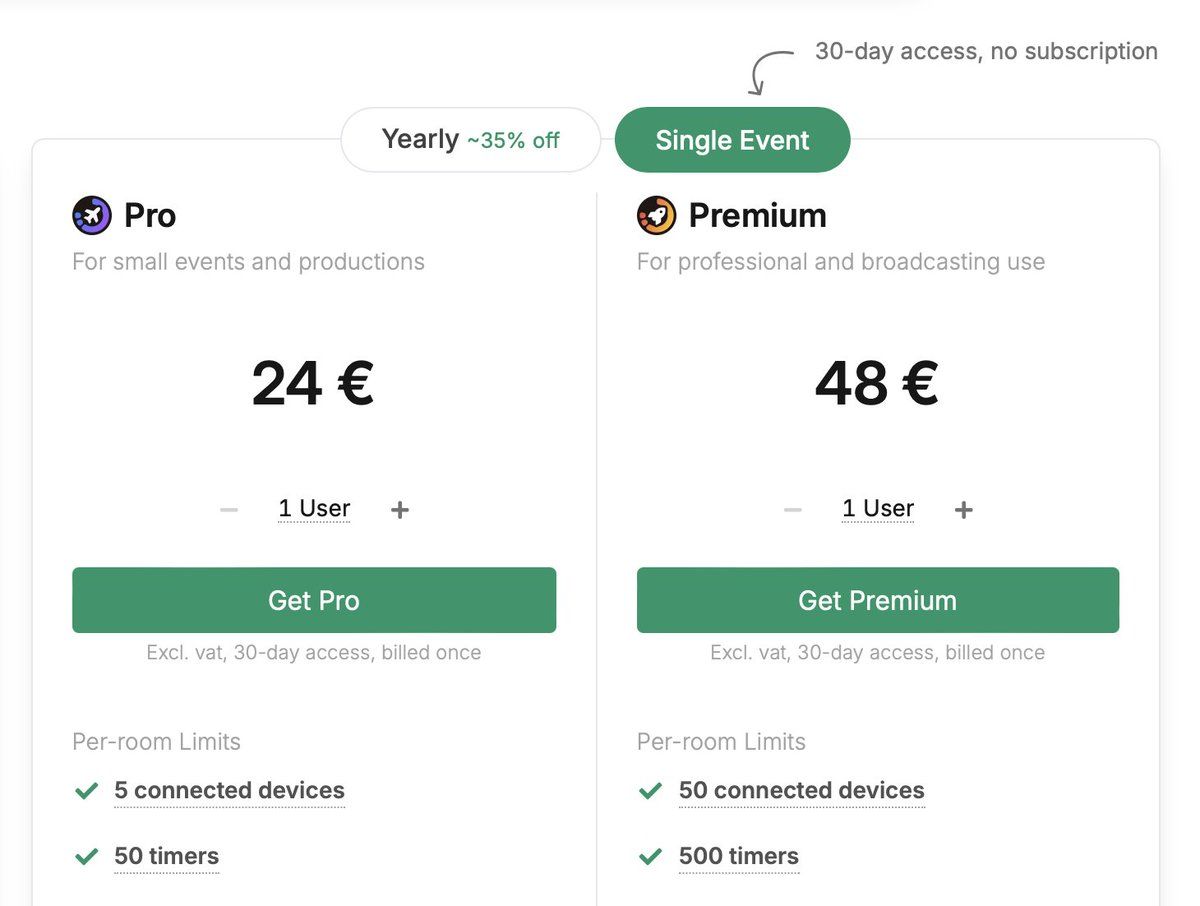This screenshot has width=1200, height=906.
Task: Click checkmark beside 5 connected devices
Action: (x=87, y=791)
